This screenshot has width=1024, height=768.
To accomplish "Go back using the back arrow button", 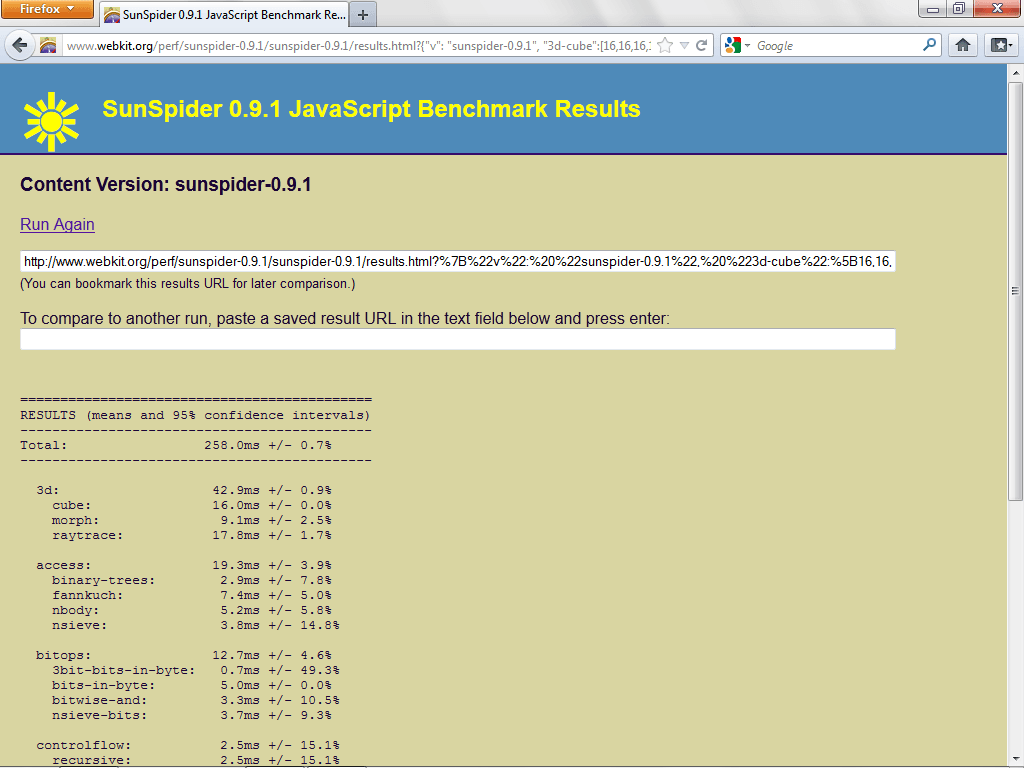I will click(x=20, y=45).
